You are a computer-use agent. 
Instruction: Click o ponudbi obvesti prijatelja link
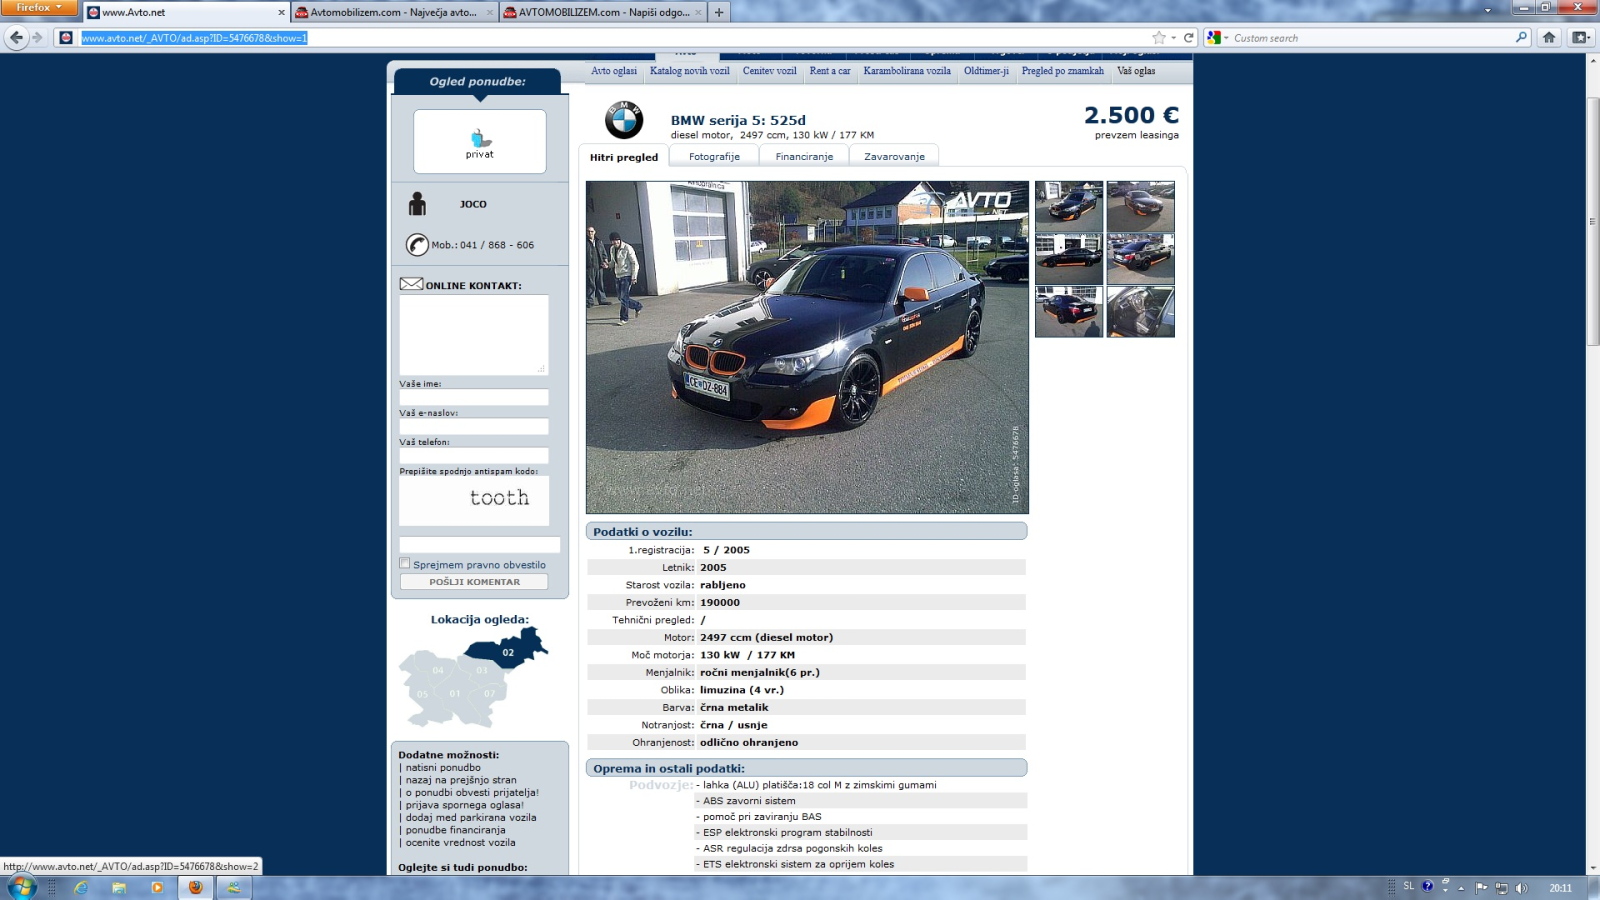472,793
